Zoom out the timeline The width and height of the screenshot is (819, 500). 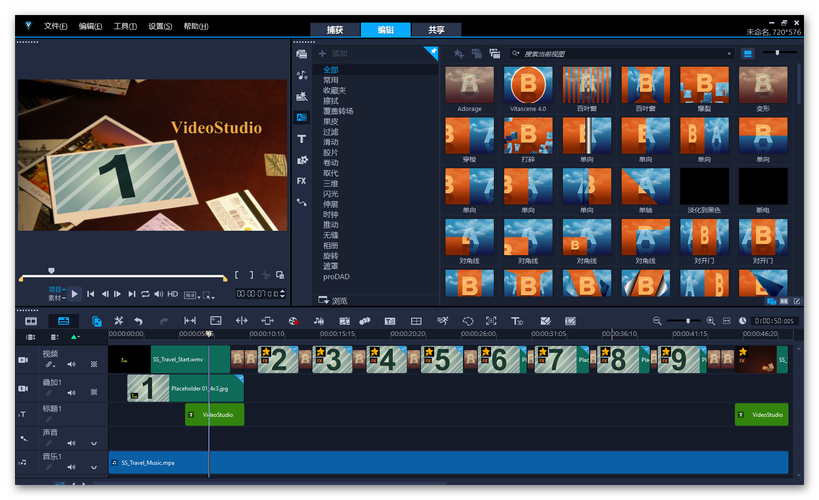[657, 321]
